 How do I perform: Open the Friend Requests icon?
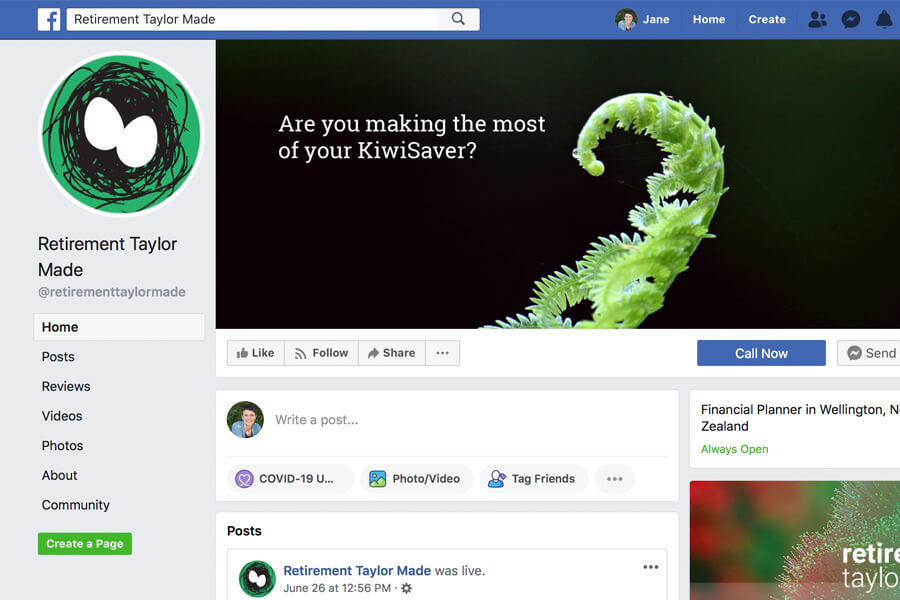[817, 20]
